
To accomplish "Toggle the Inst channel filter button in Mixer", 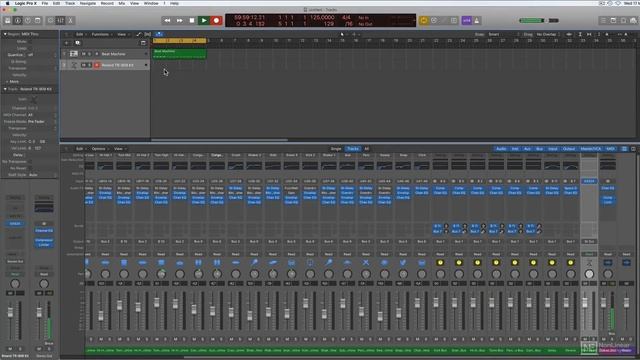I will [515, 149].
